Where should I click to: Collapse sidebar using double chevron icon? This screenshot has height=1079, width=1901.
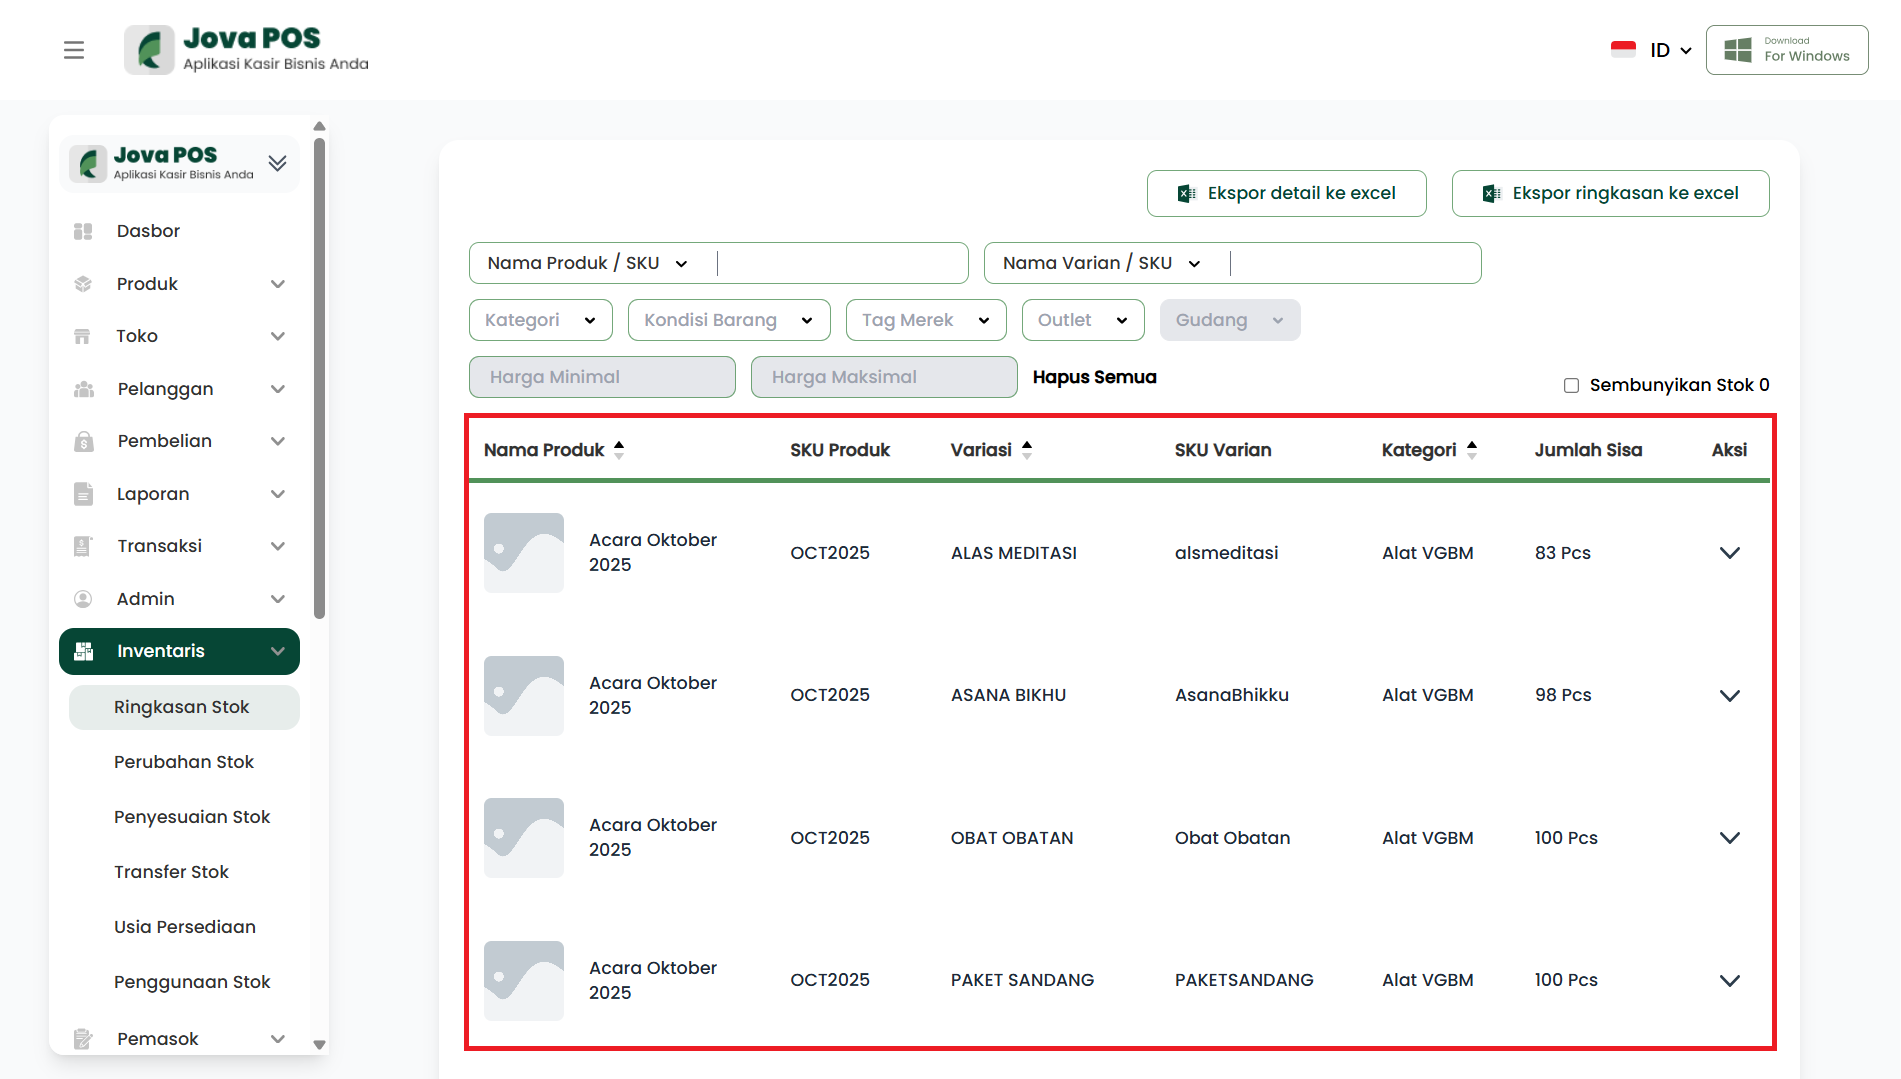[x=278, y=163]
